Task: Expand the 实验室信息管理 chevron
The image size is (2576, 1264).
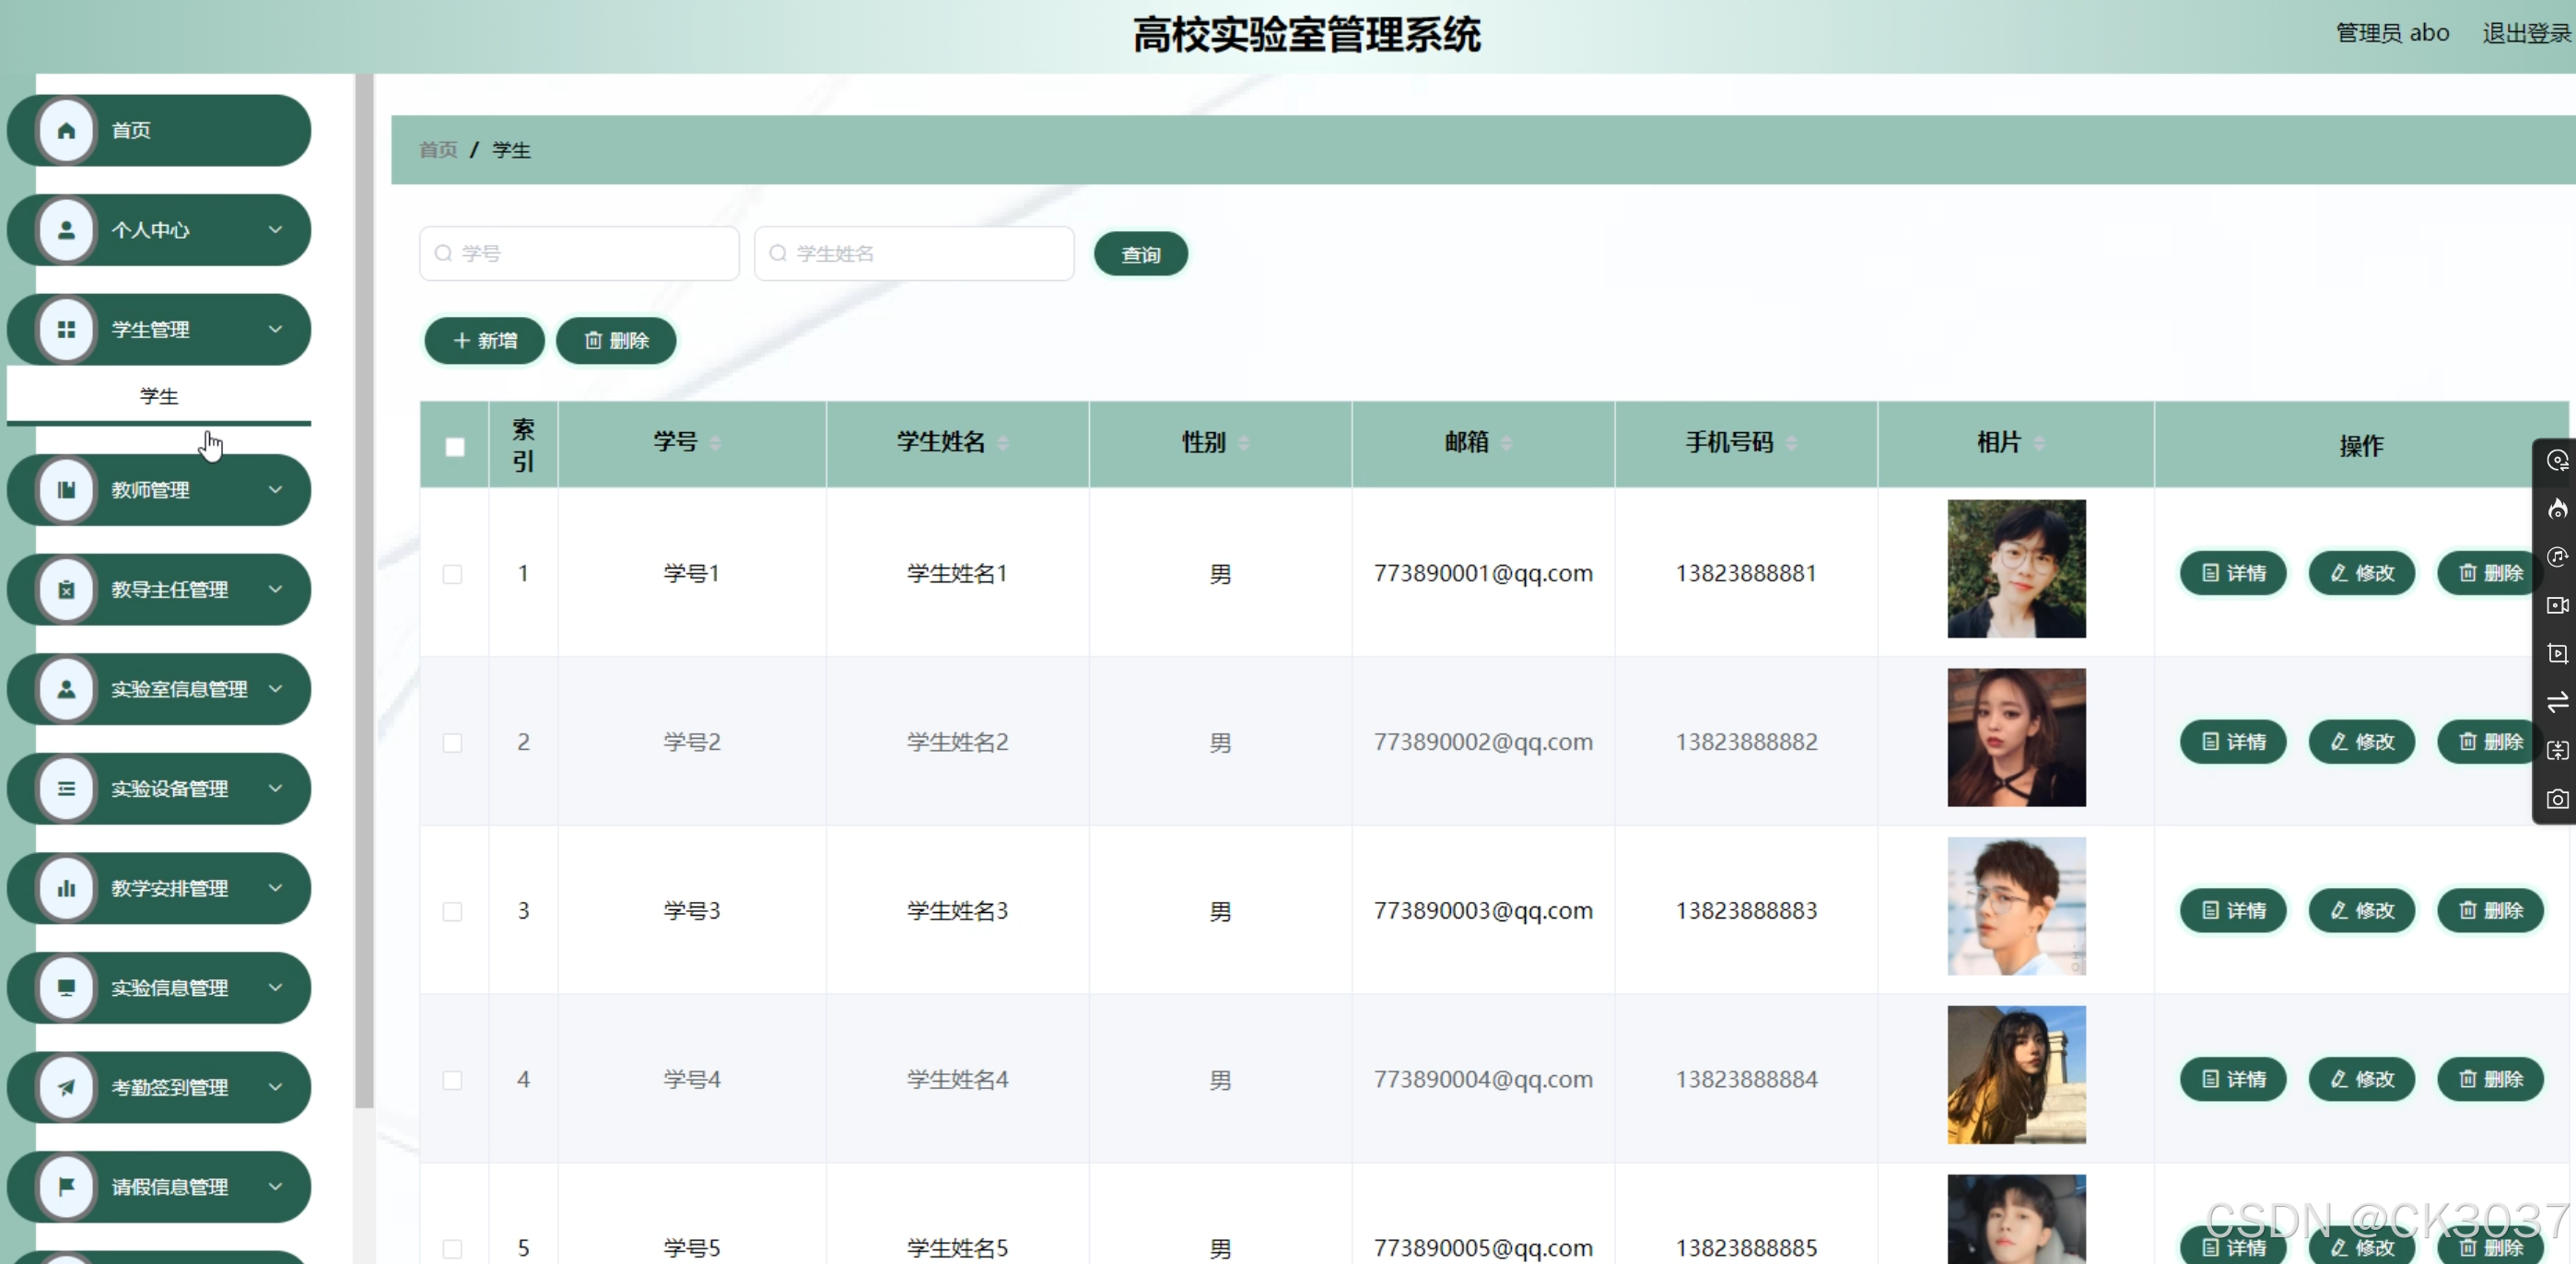Action: pyautogui.click(x=275, y=689)
